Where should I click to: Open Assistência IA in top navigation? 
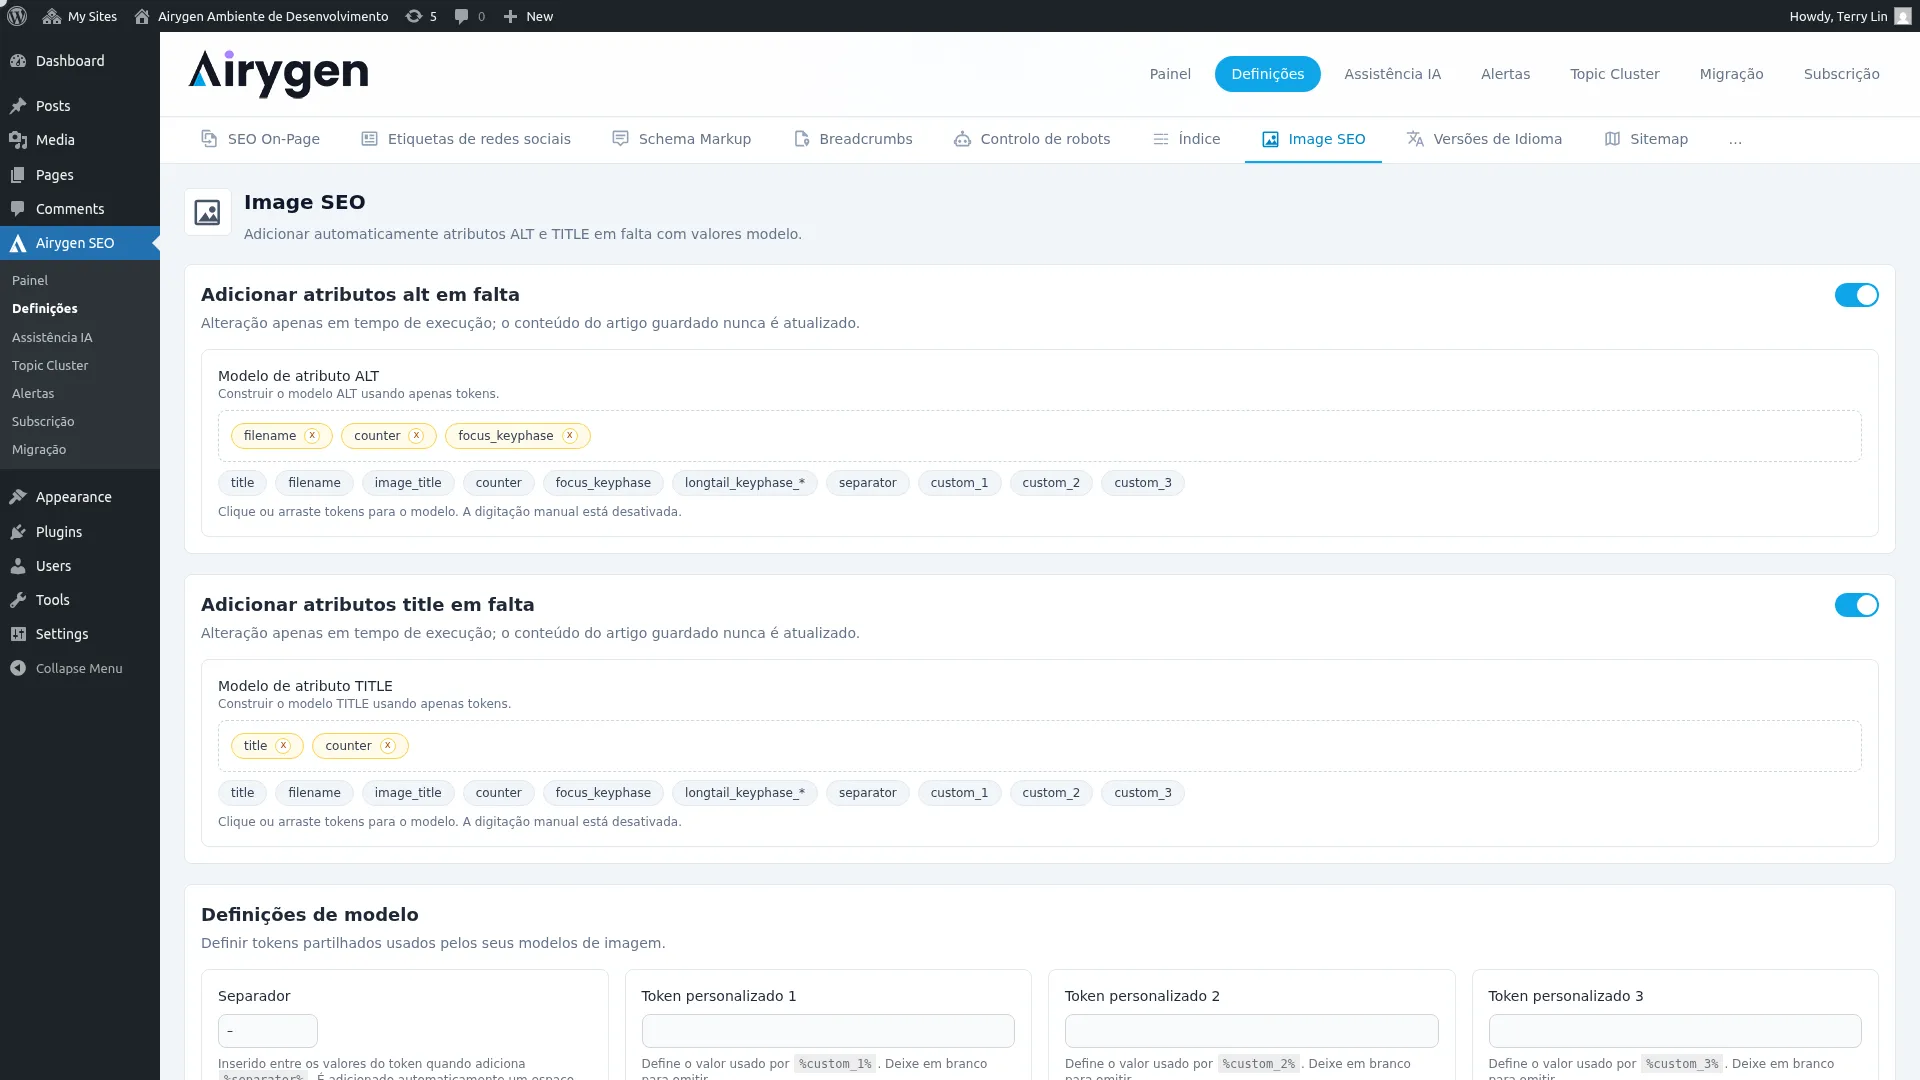[x=1392, y=74]
